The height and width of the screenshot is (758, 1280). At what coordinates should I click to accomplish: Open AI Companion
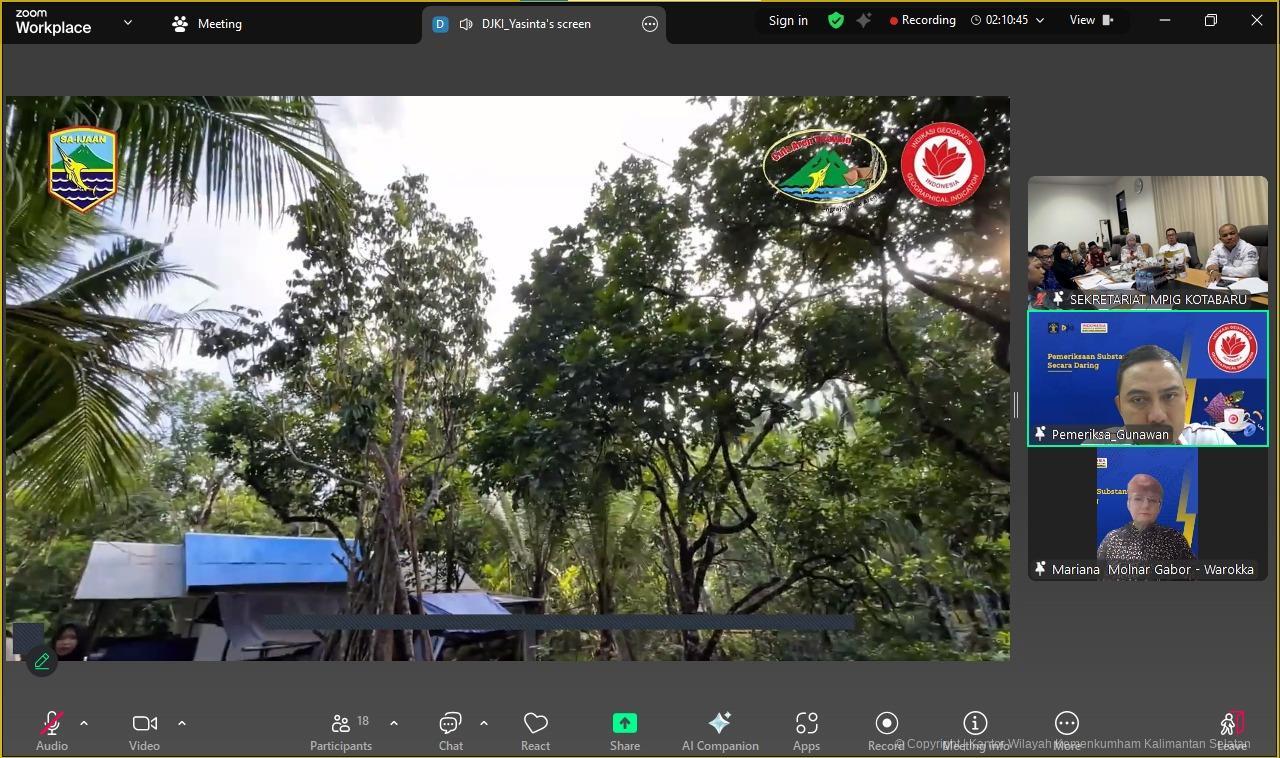(x=720, y=730)
